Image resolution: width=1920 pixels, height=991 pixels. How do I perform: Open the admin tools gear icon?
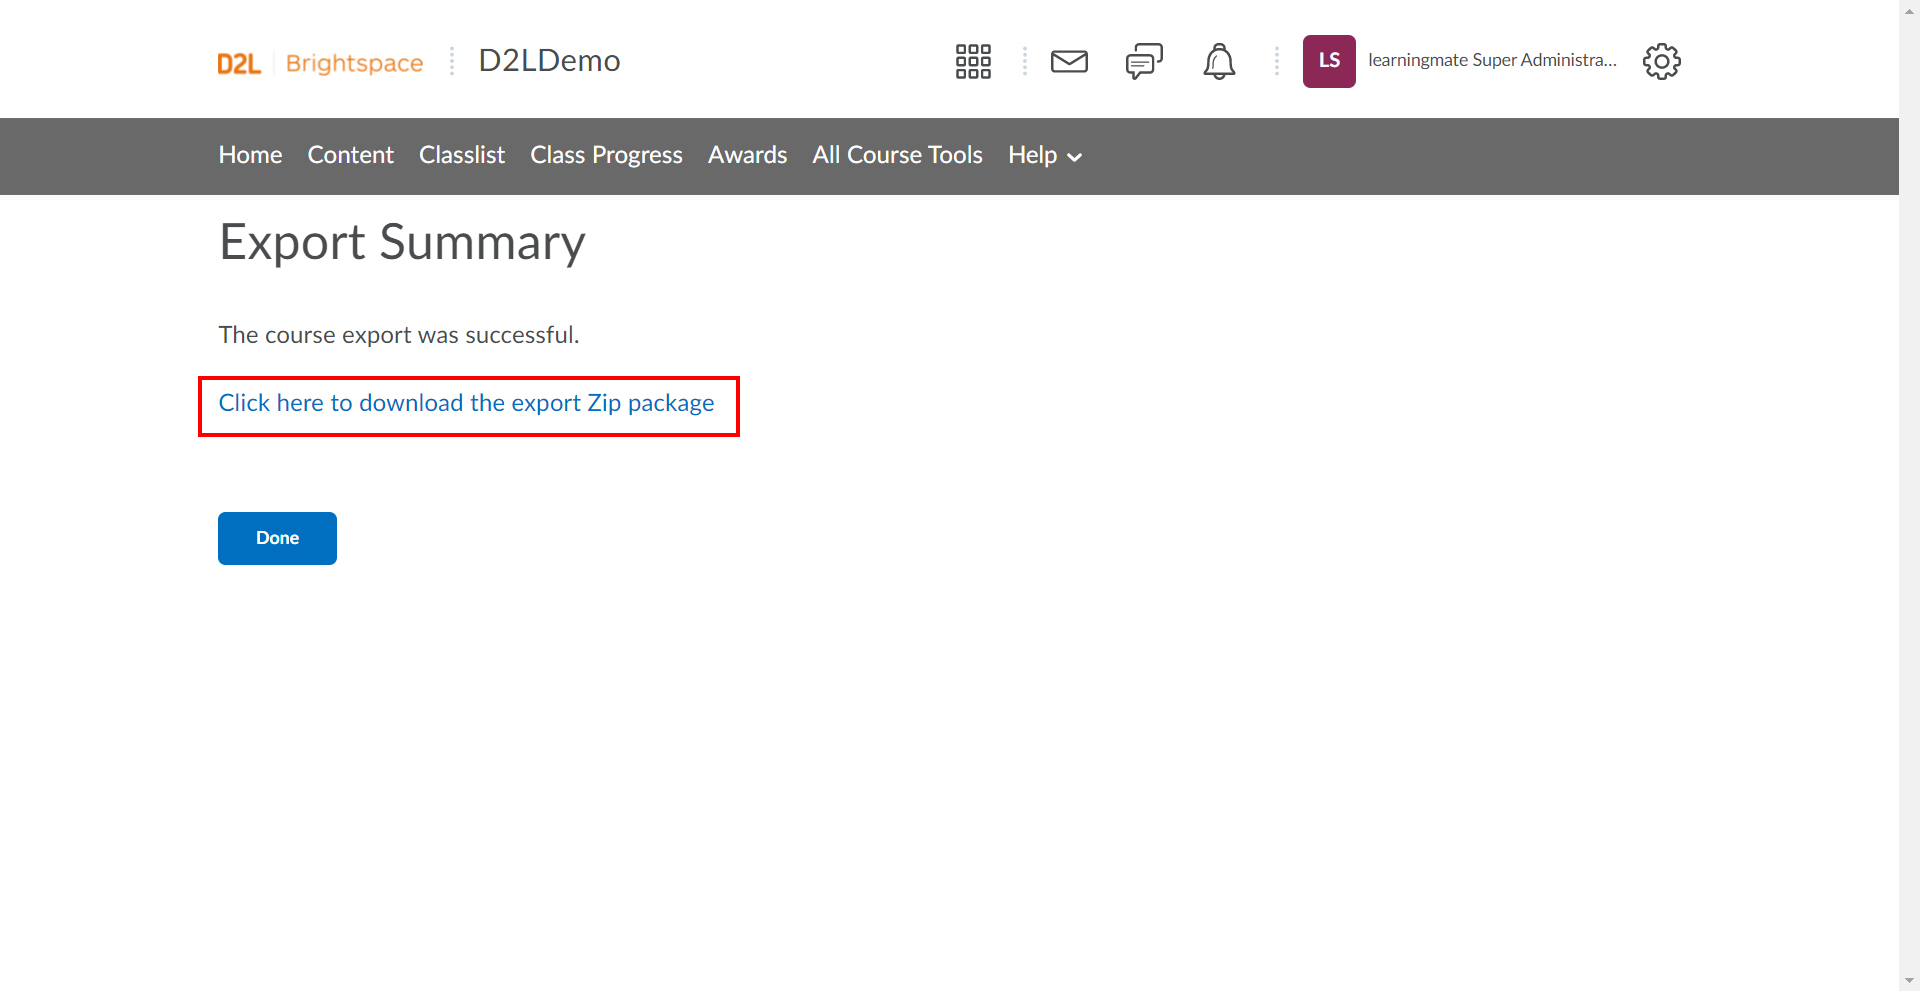click(x=1662, y=61)
